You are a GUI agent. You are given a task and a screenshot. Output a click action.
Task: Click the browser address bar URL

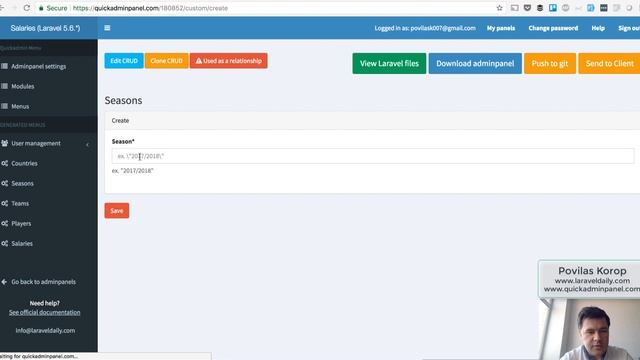(x=150, y=8)
